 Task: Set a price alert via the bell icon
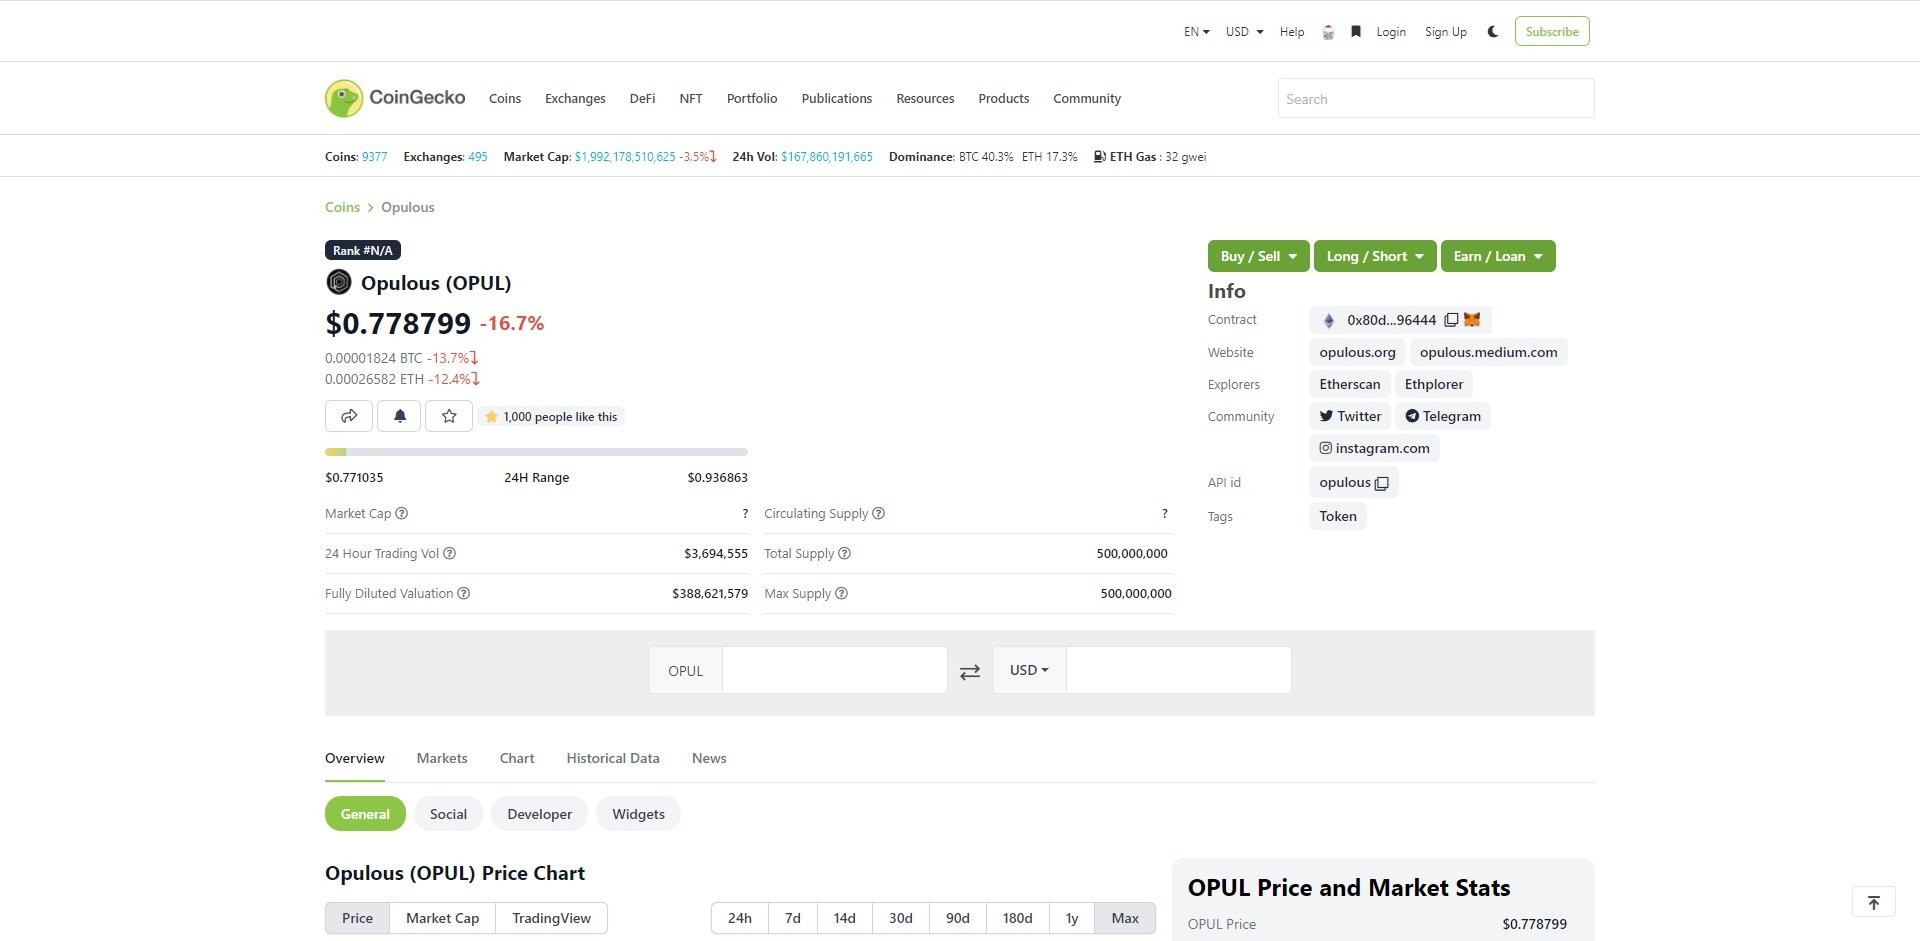coord(399,416)
